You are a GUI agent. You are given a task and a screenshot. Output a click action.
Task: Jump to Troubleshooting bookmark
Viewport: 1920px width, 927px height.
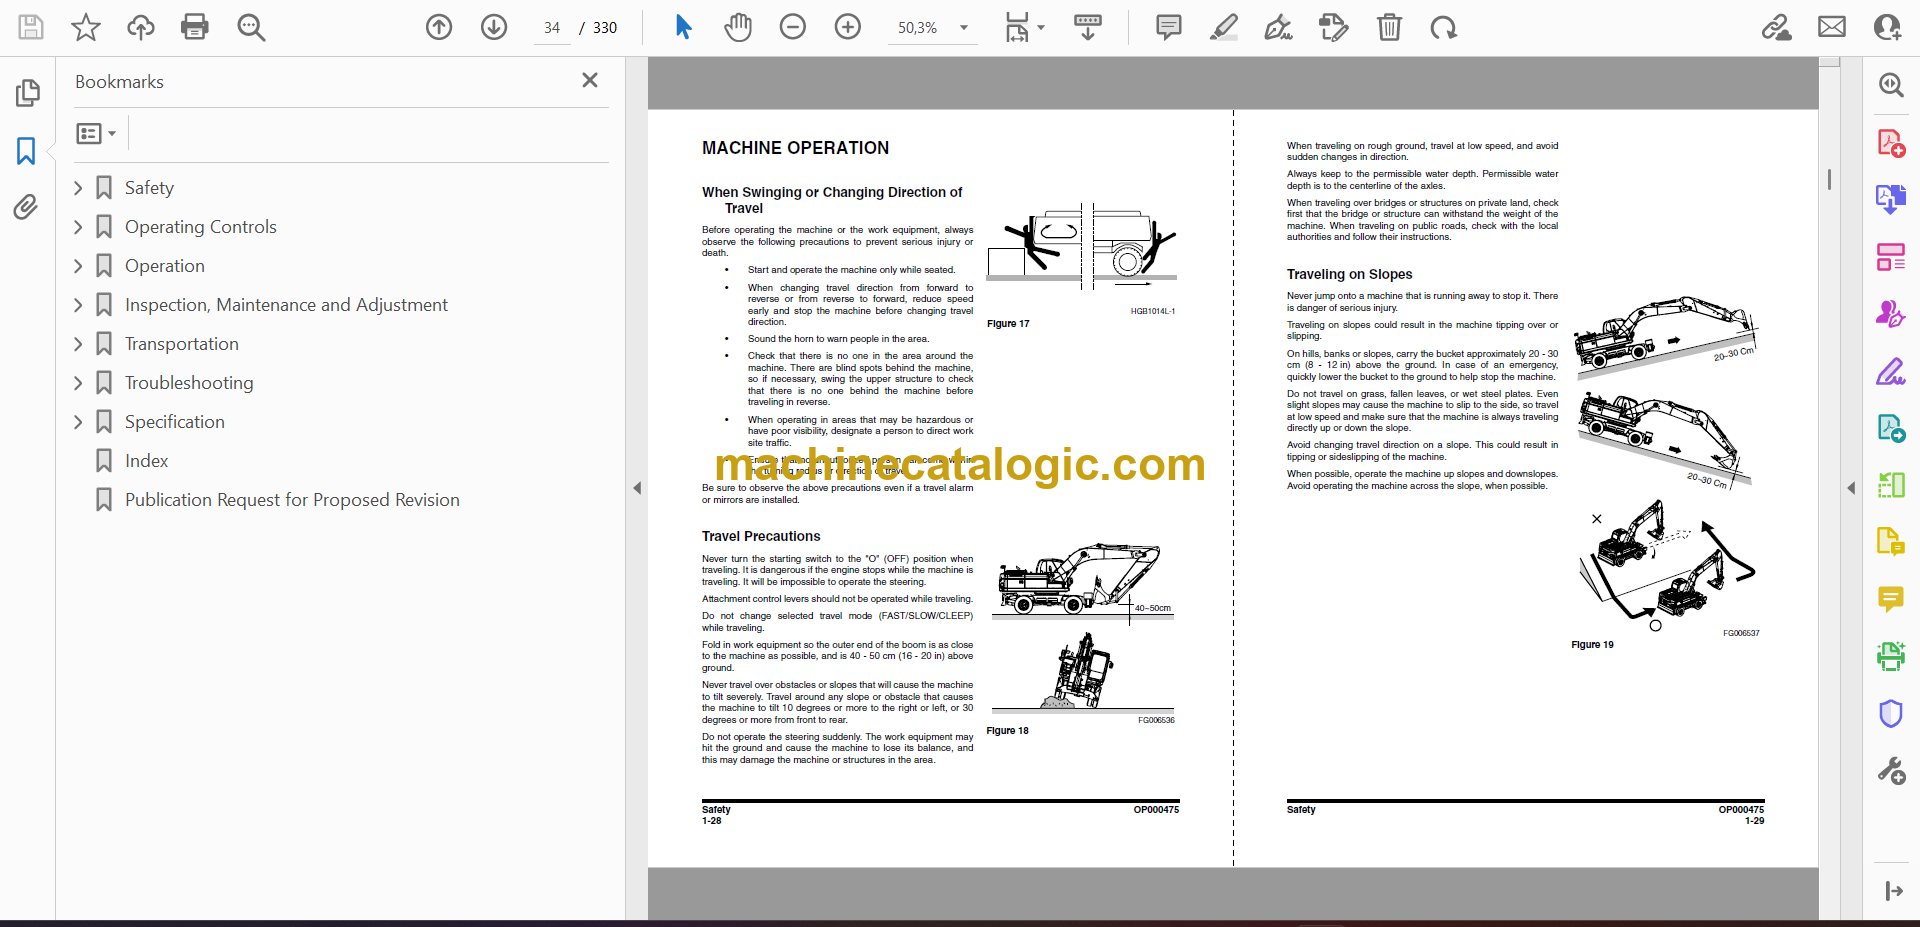pos(188,383)
